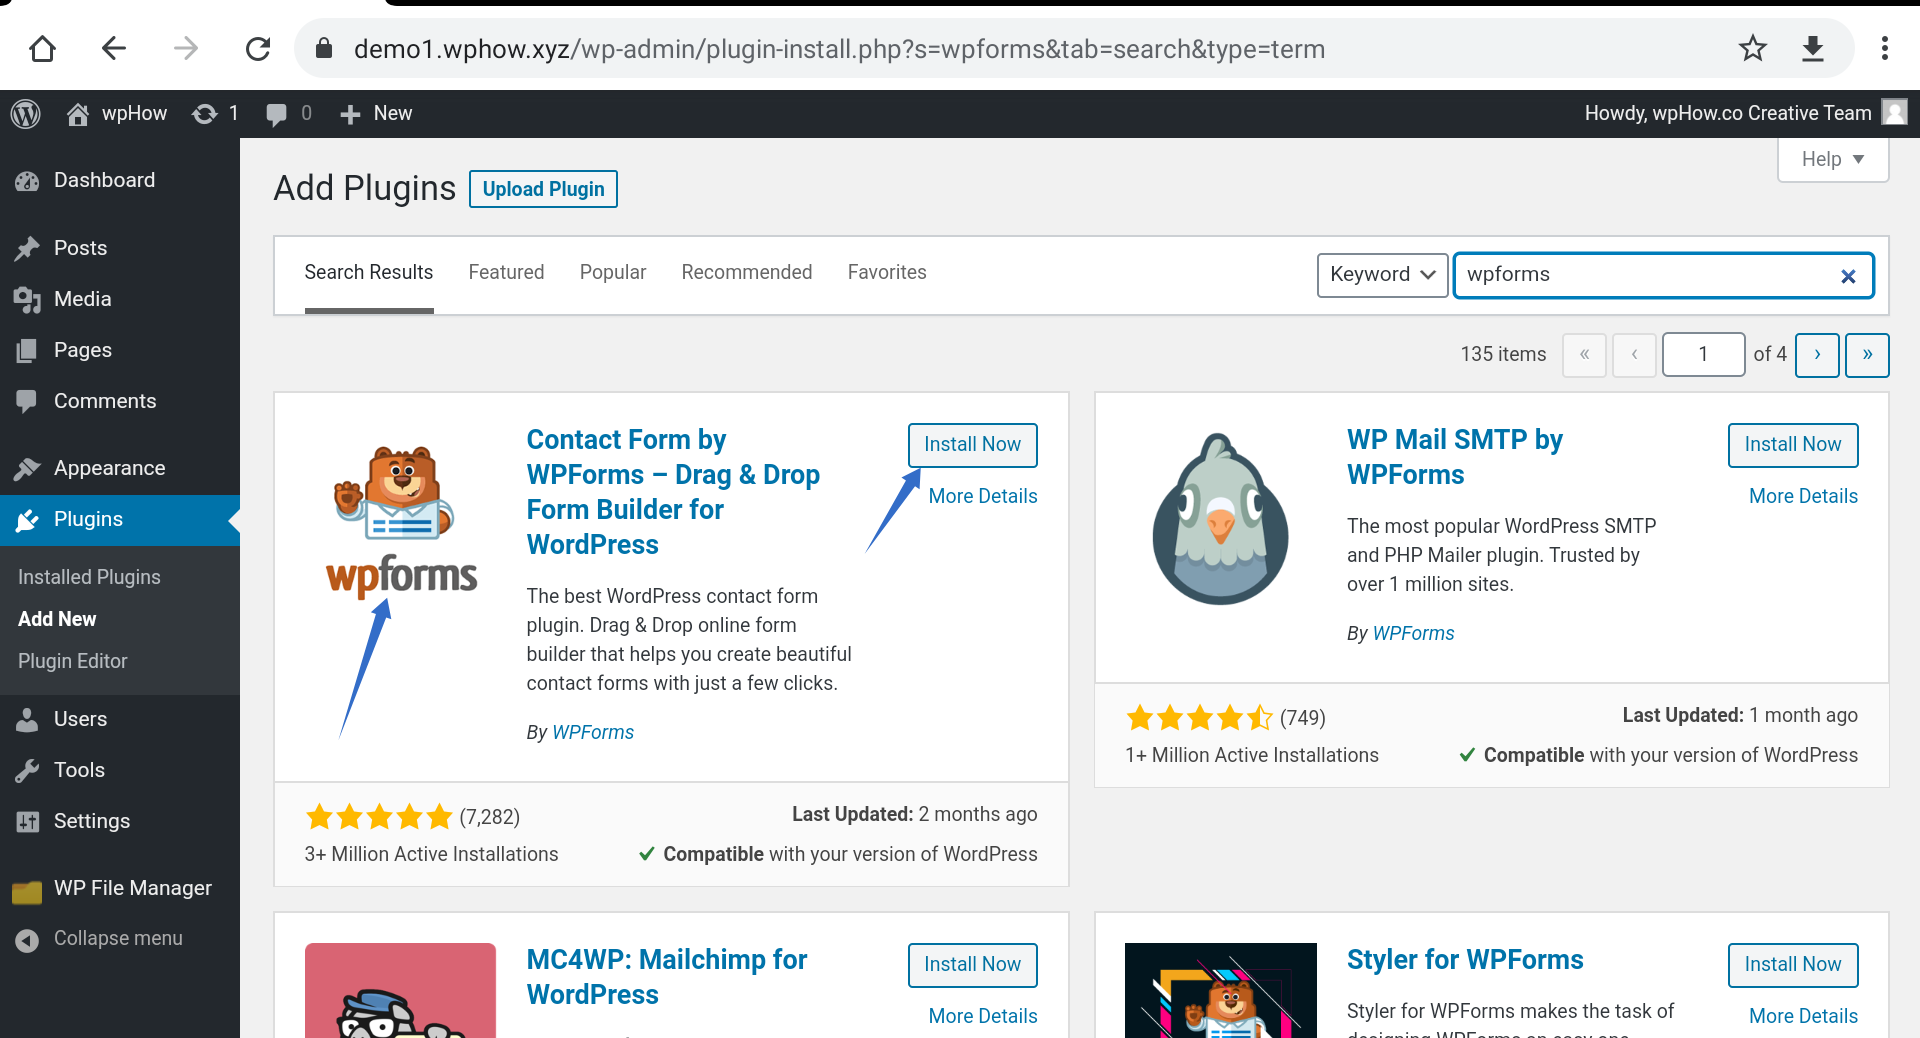This screenshot has height=1038, width=1920.
Task: Open Tools in sidebar
Action: click(120, 770)
